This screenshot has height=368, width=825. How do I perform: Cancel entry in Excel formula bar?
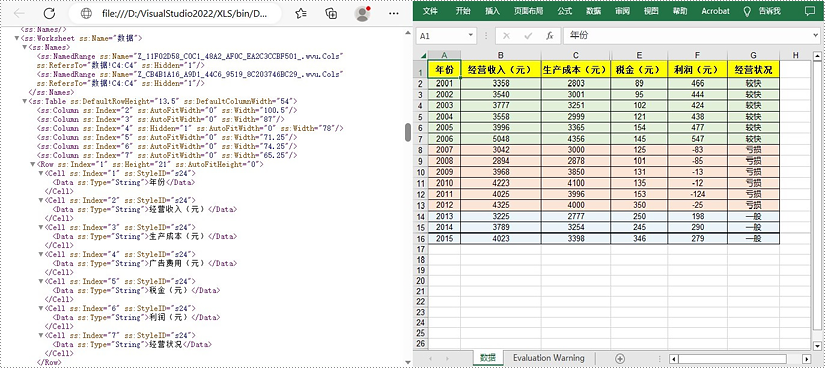[x=506, y=36]
